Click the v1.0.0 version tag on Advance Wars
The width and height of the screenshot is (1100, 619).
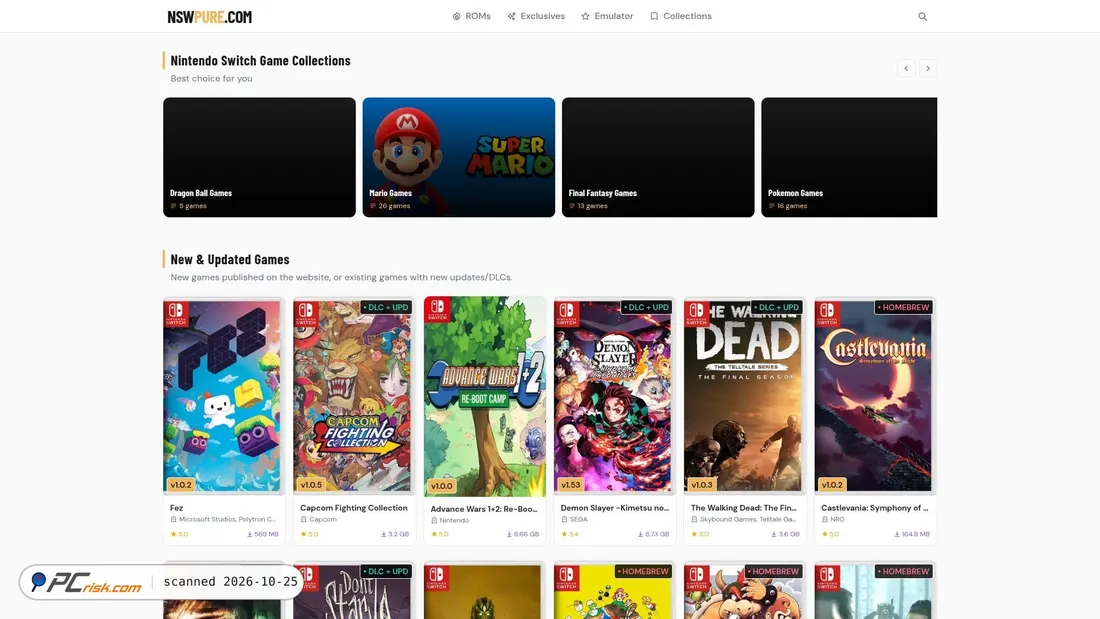(x=441, y=486)
